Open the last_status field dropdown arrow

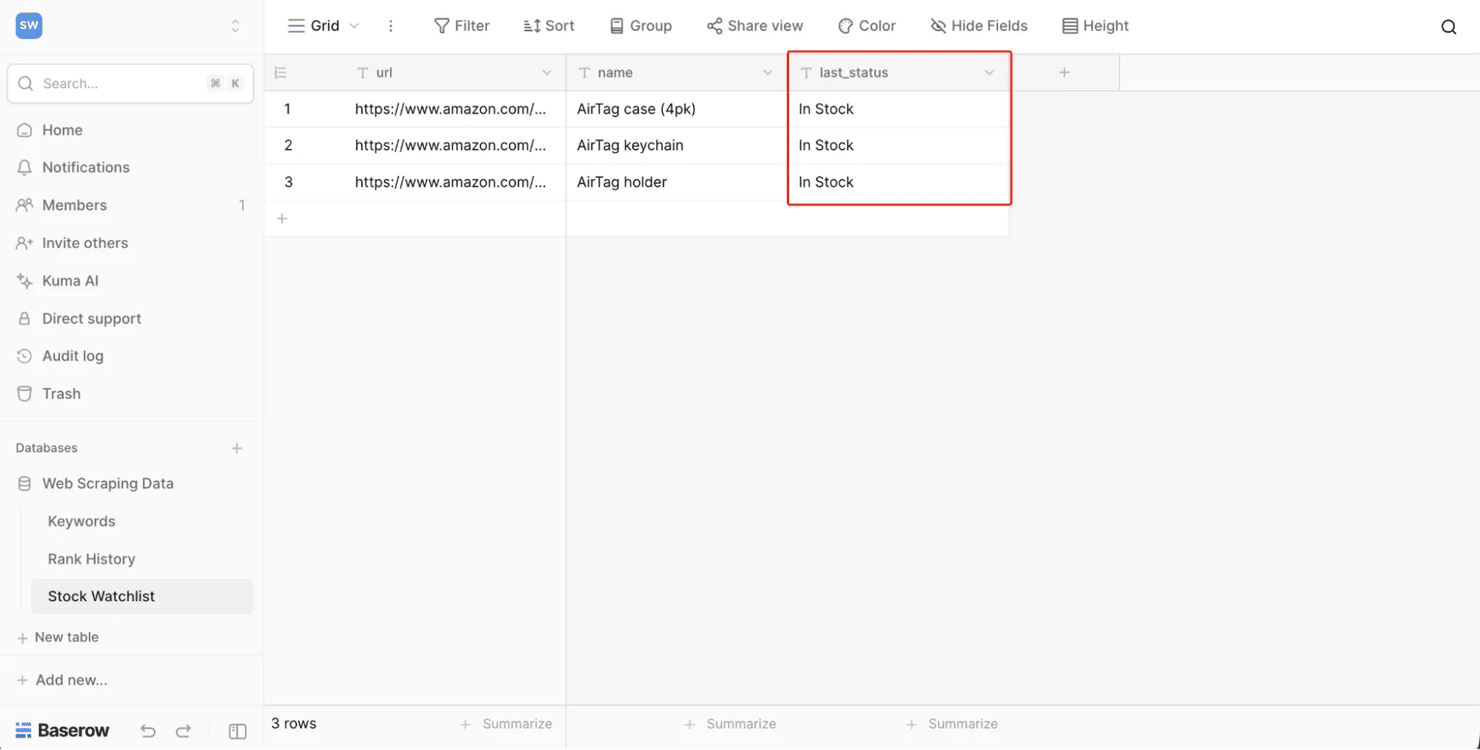[x=989, y=73]
